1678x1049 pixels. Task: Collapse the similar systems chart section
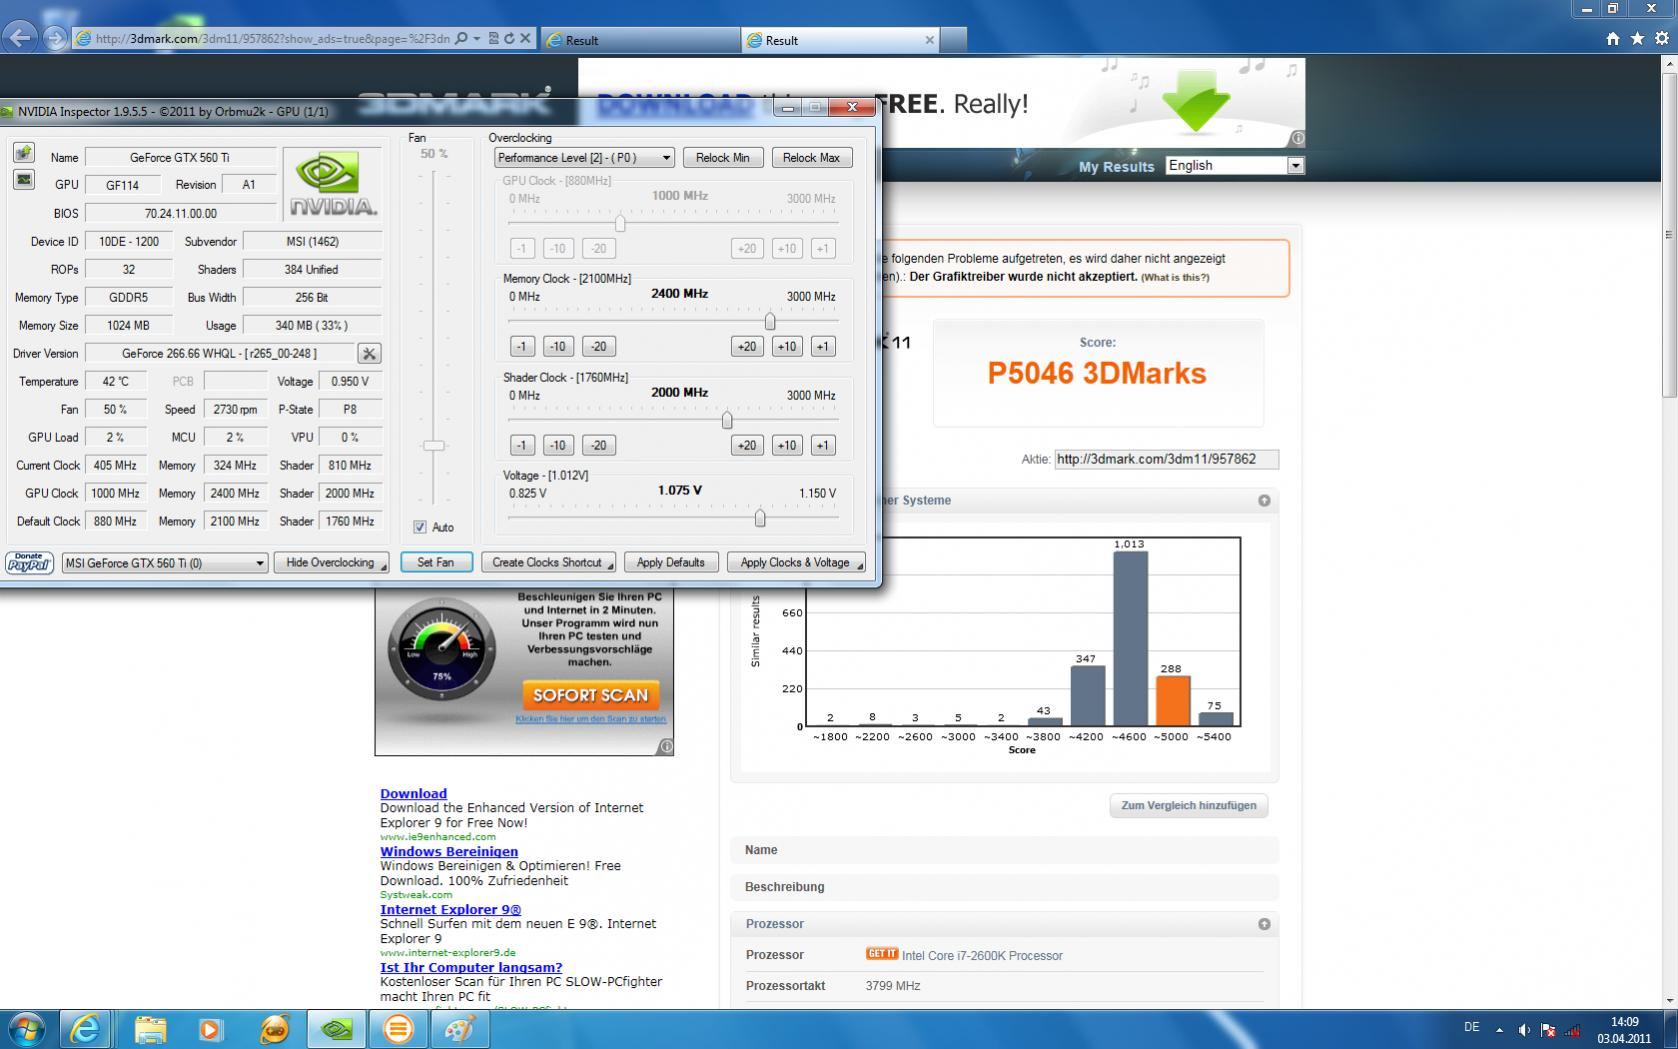click(x=1264, y=500)
